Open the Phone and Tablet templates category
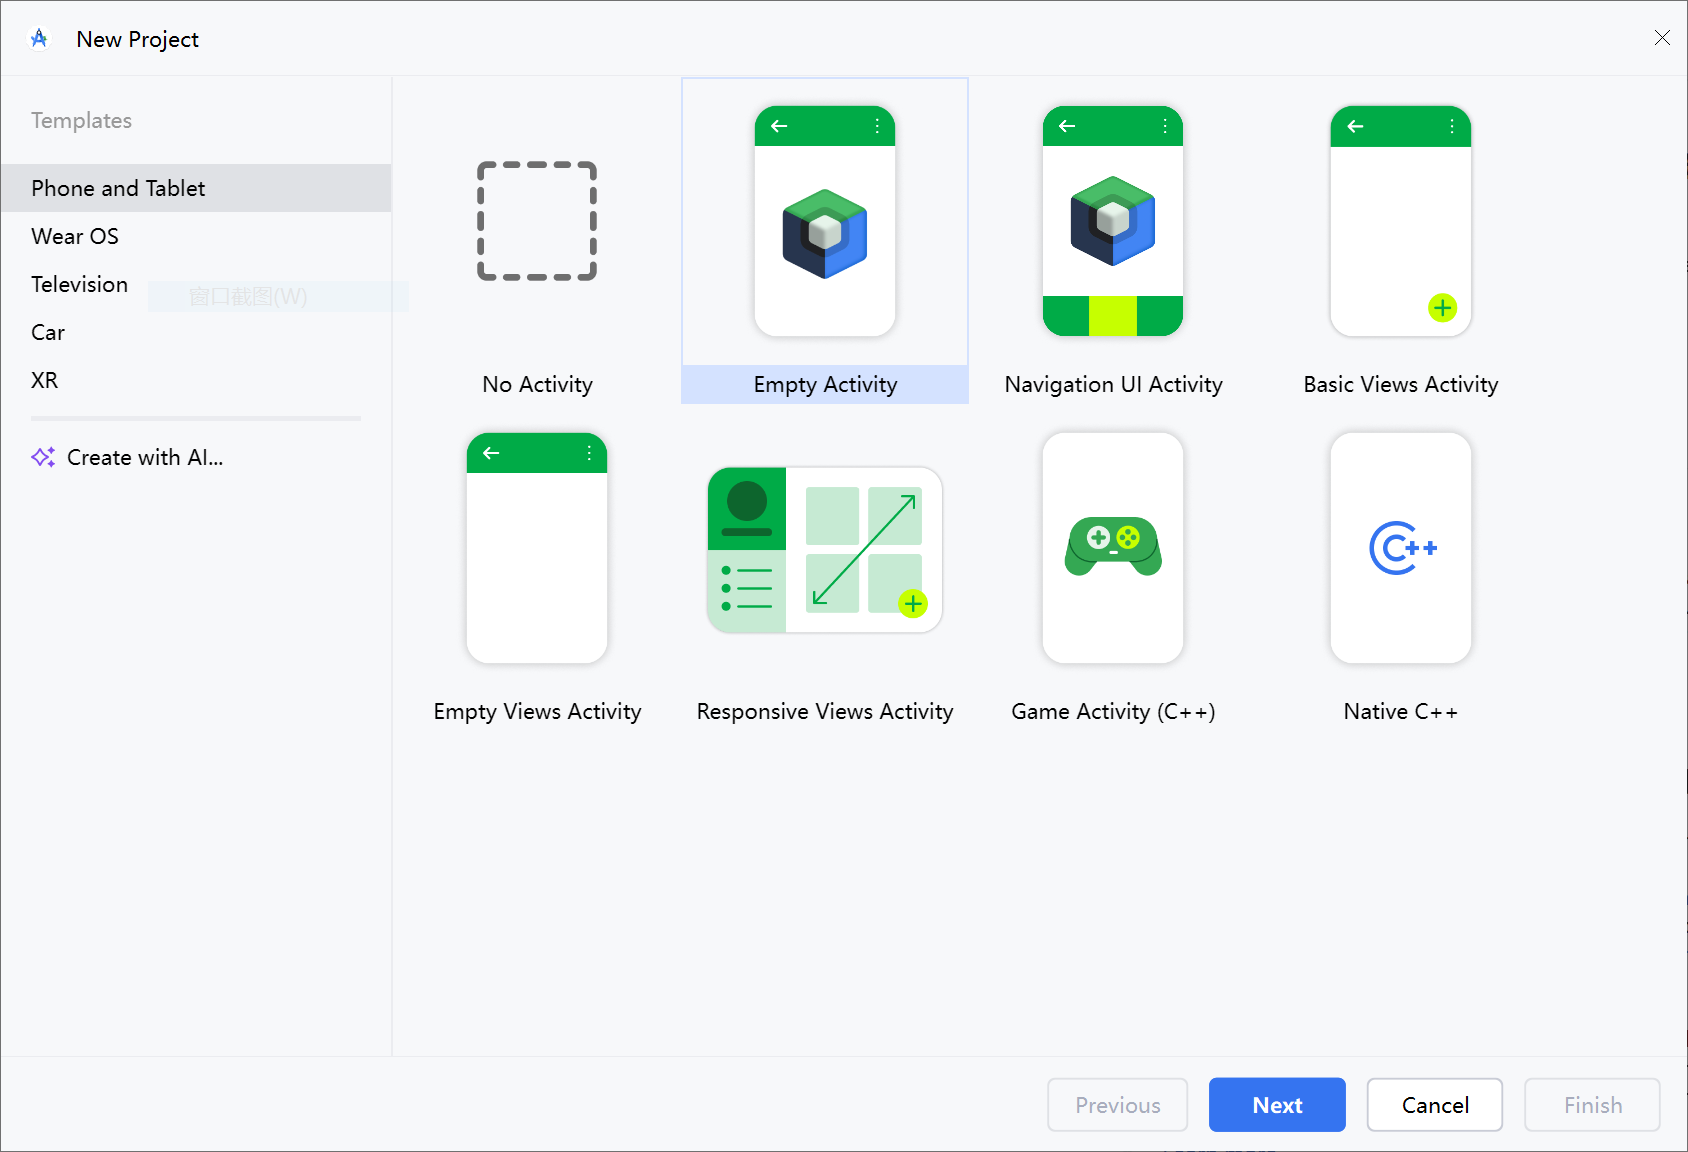This screenshot has height=1152, width=1688. pos(196,188)
